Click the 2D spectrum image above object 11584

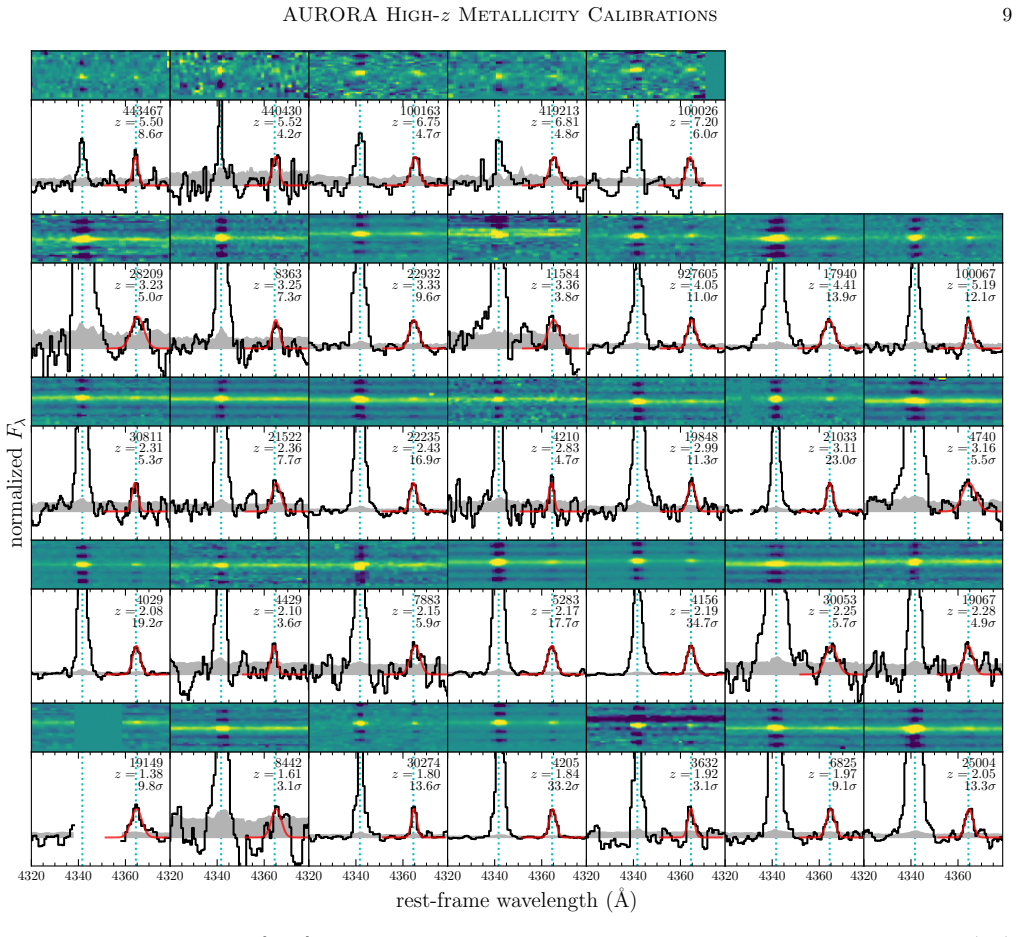coord(517,238)
